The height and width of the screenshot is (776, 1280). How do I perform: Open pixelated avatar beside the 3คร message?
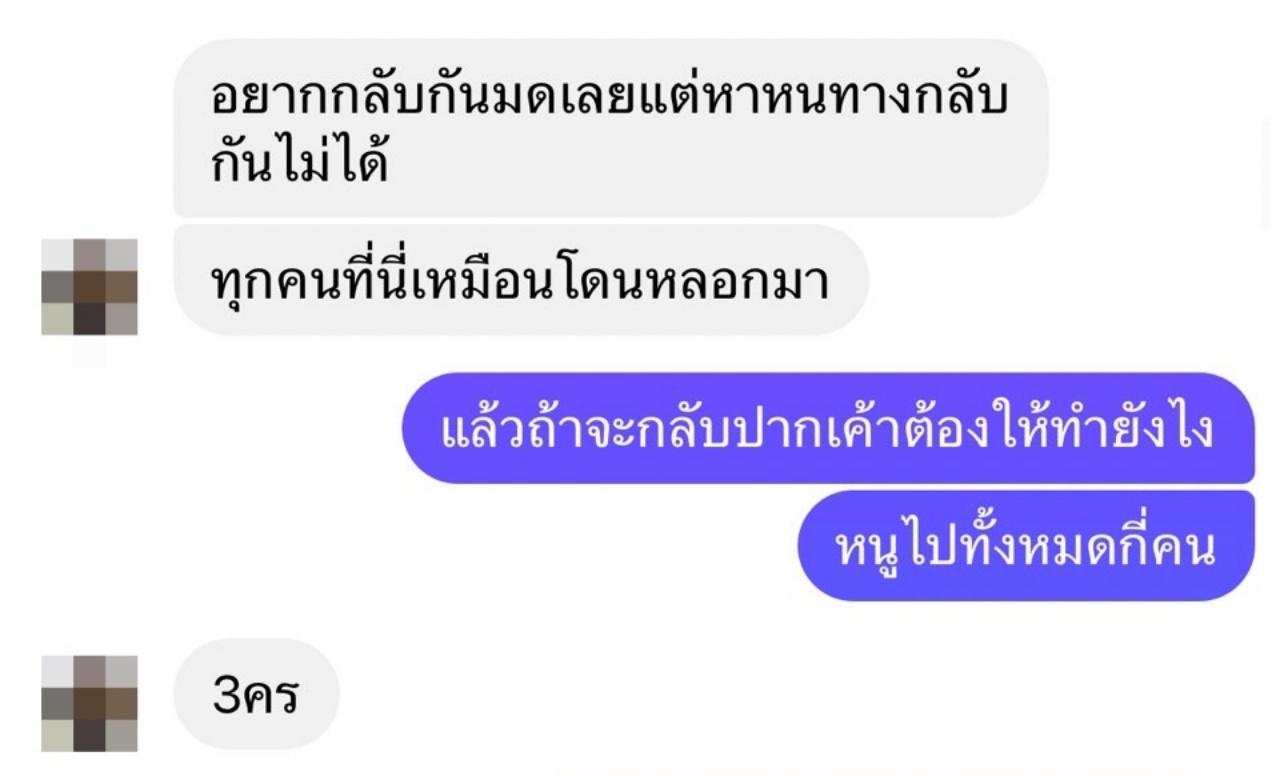pos(89,703)
